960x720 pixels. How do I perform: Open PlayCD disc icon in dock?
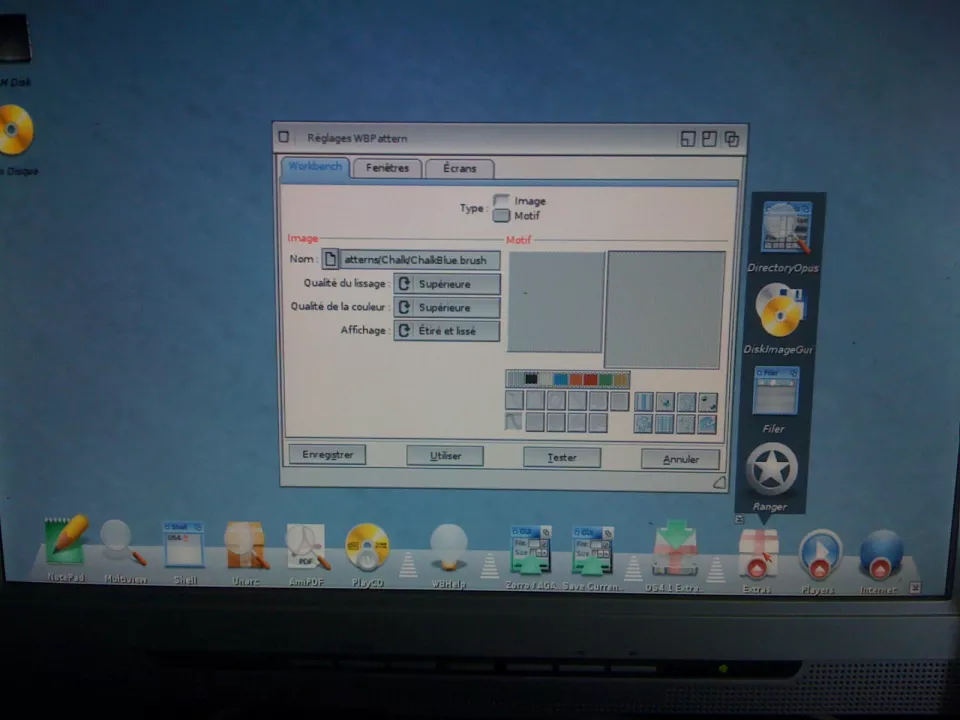tap(367, 547)
